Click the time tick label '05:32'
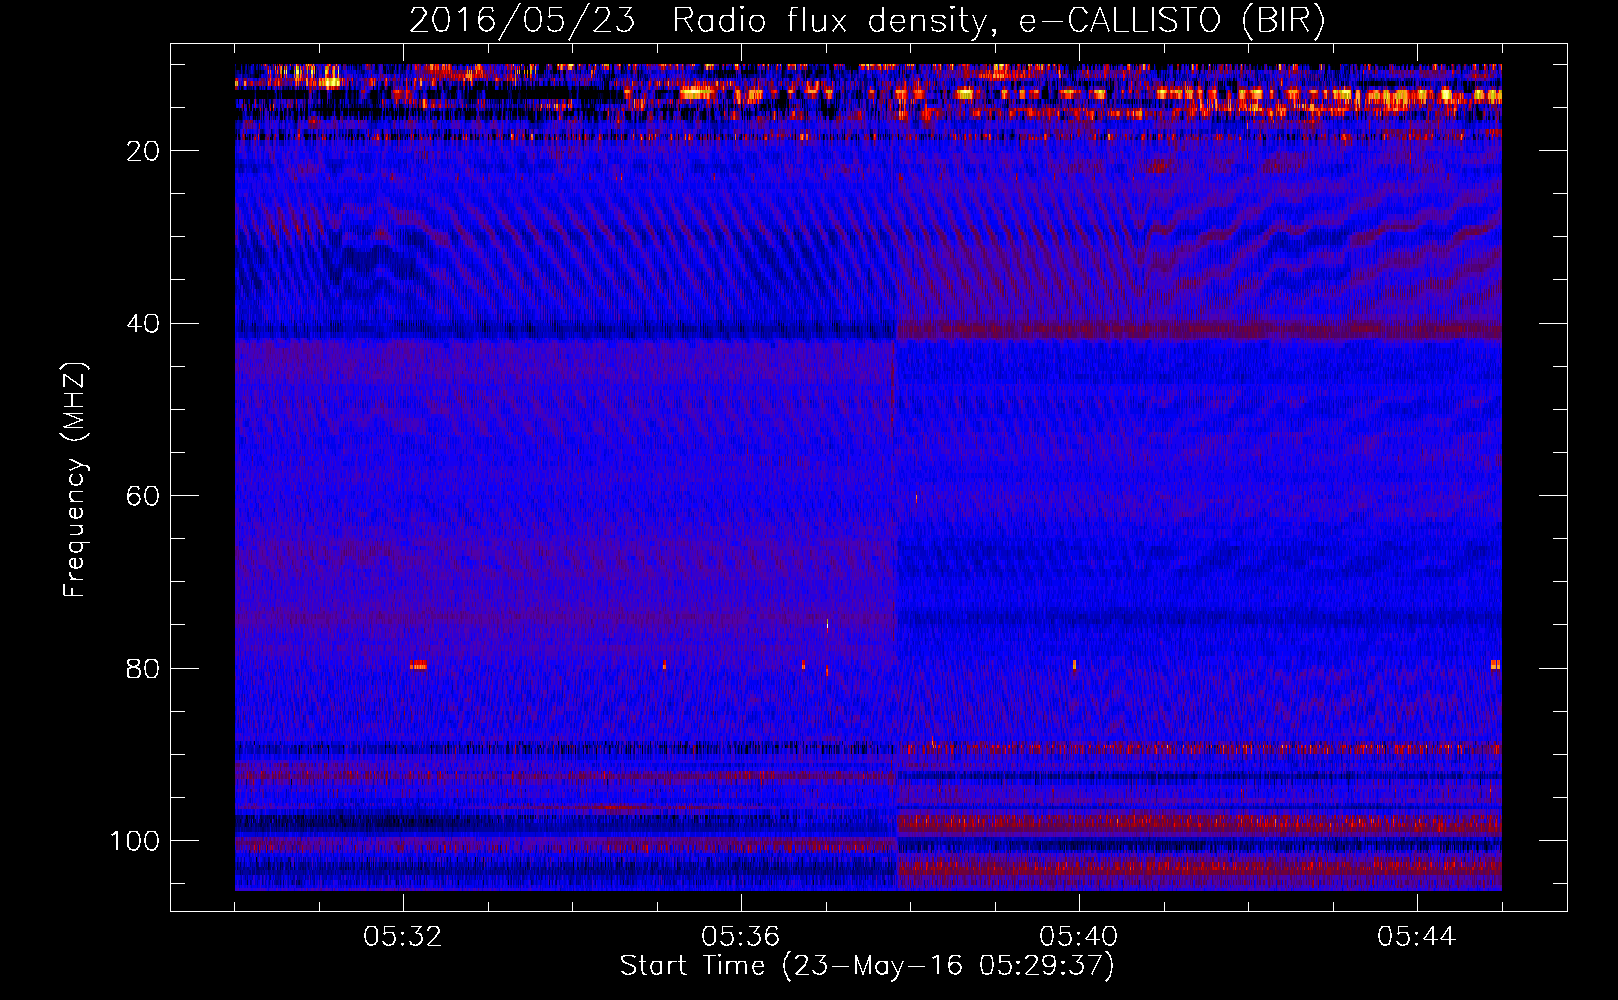Screen dimensions: 1618x1000 coord(403,937)
